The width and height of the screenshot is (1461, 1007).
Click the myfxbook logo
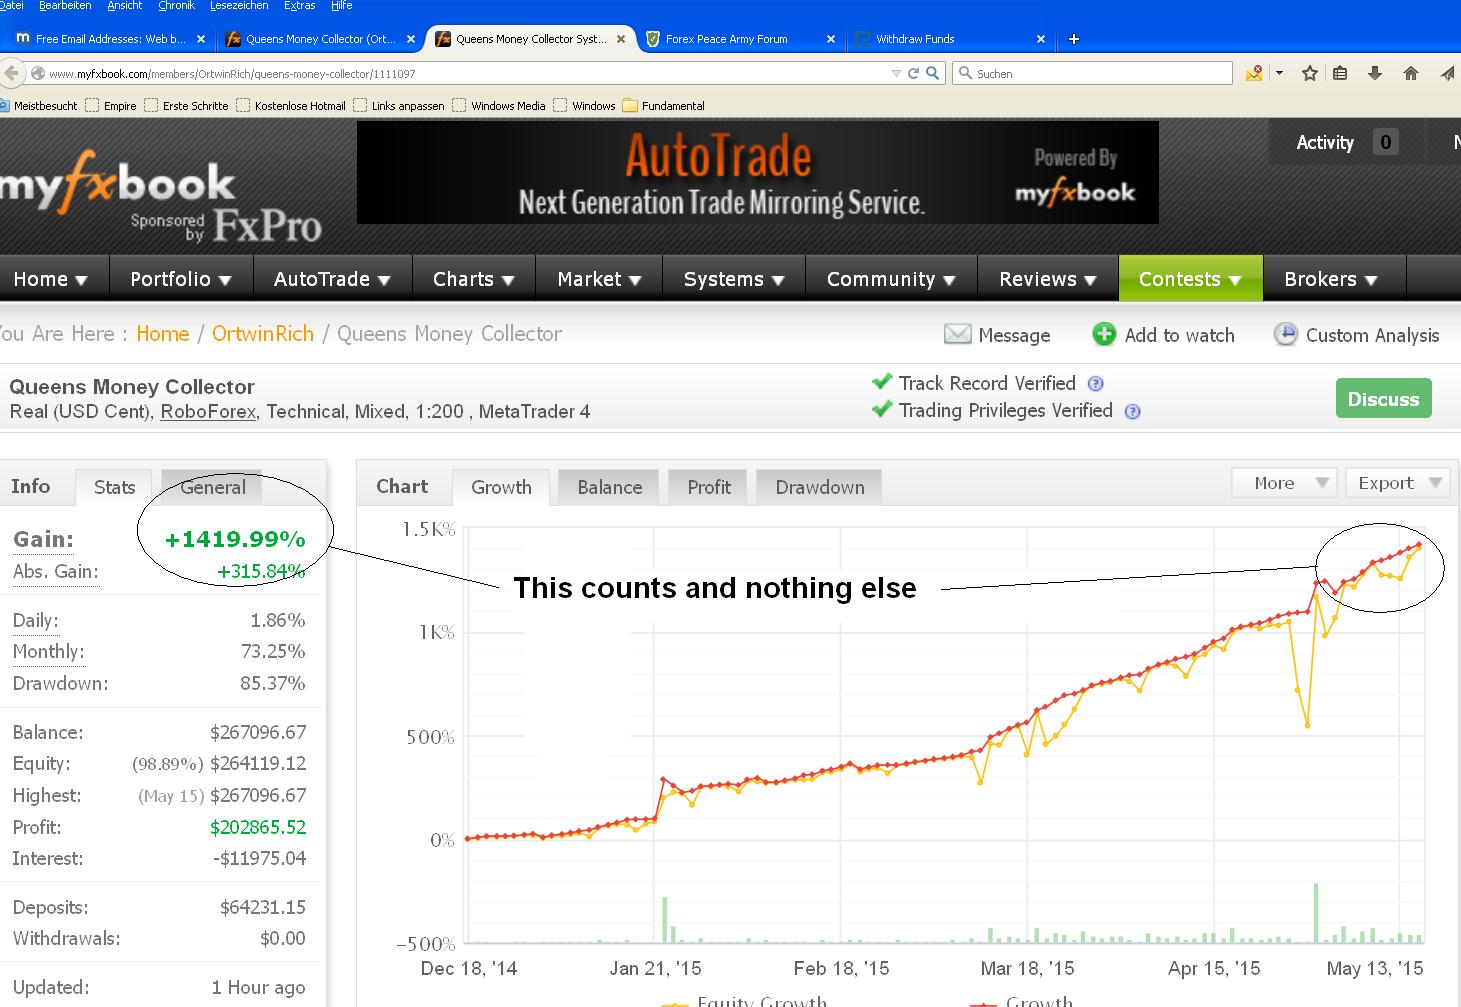coord(118,182)
